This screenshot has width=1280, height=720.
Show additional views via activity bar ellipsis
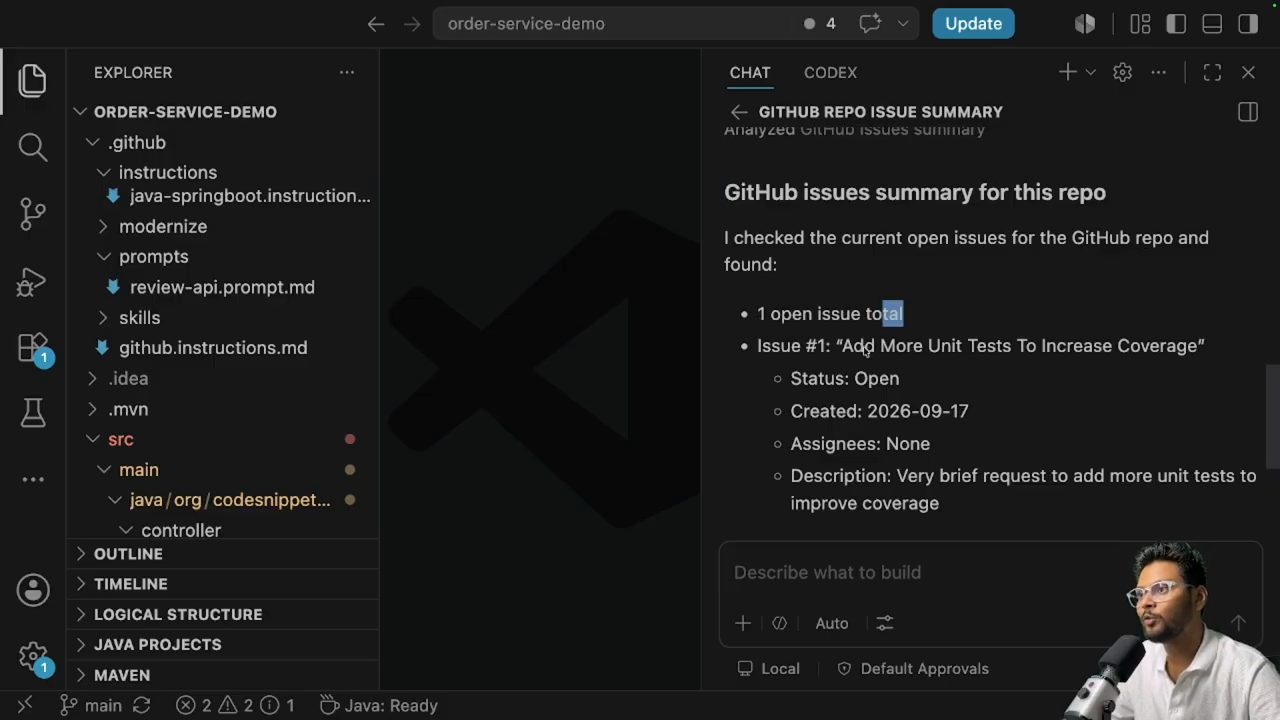(33, 479)
